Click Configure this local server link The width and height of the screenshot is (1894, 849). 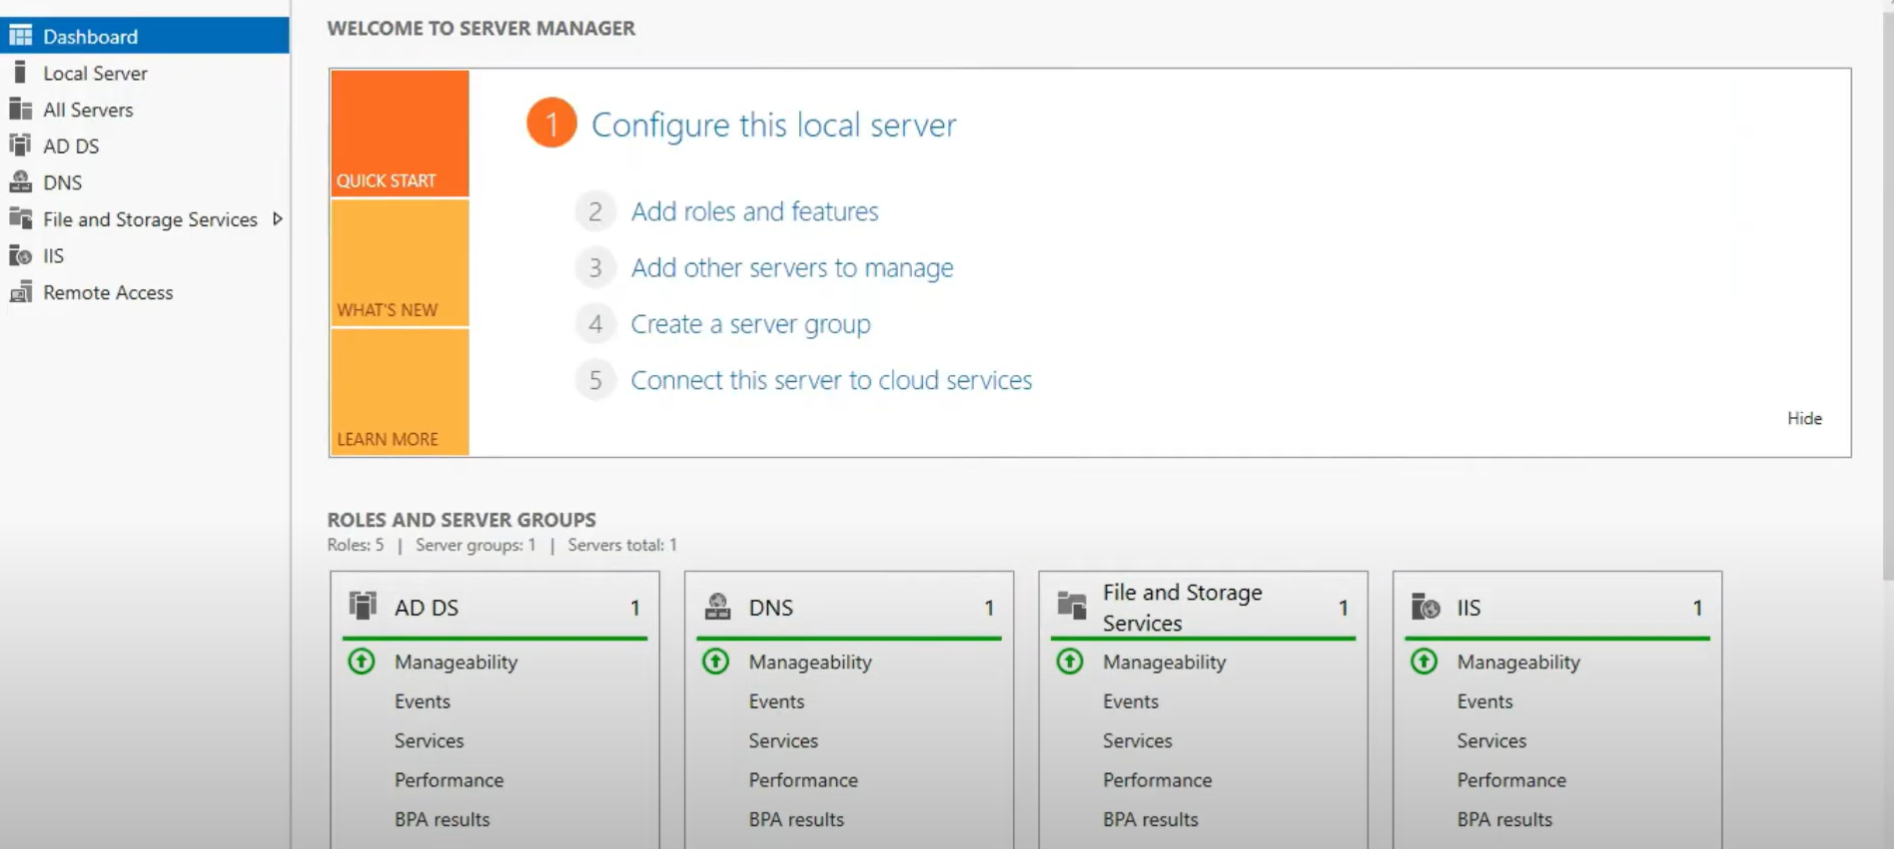(773, 125)
